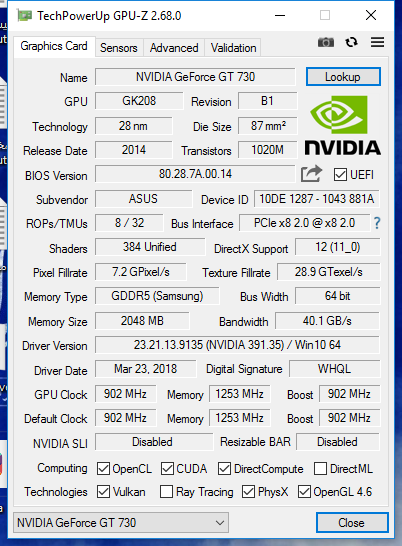Click the Default Clock row Memory 1253 MHz field
This screenshot has width=402, height=546.
point(240,418)
